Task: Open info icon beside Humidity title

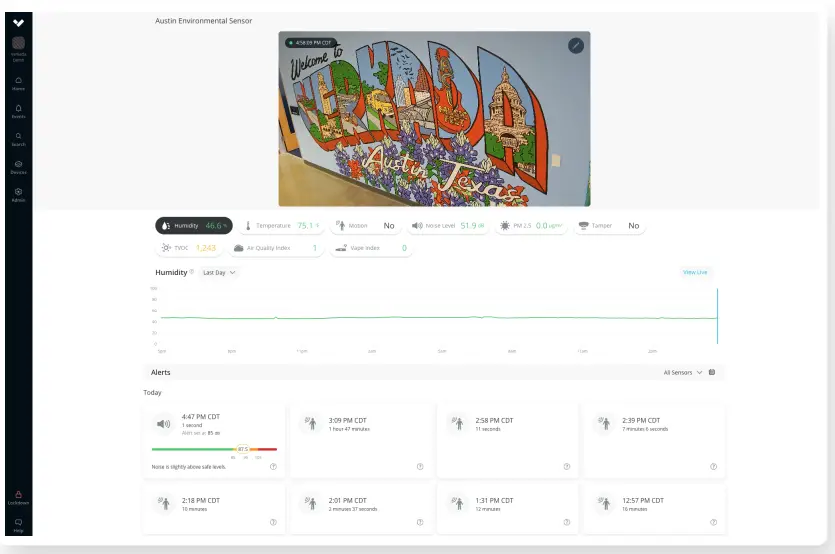Action: (x=192, y=272)
